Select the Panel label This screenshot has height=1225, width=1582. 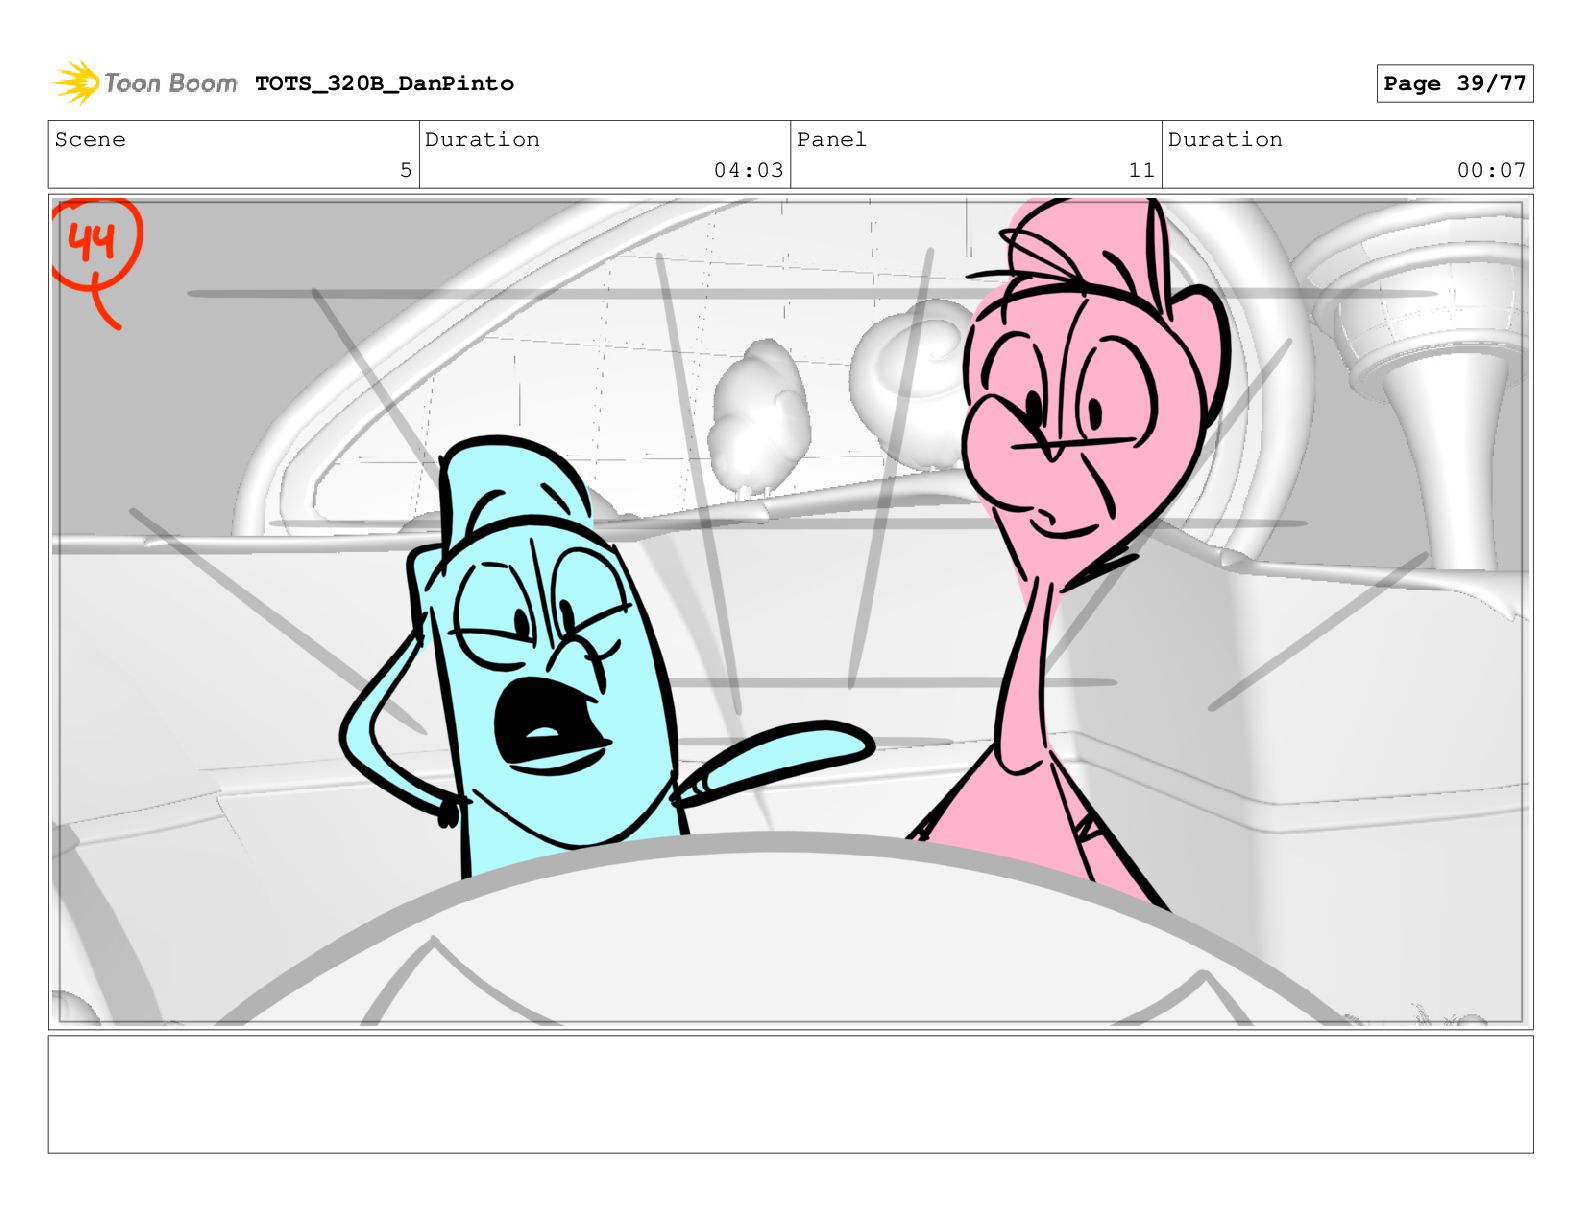coord(831,139)
